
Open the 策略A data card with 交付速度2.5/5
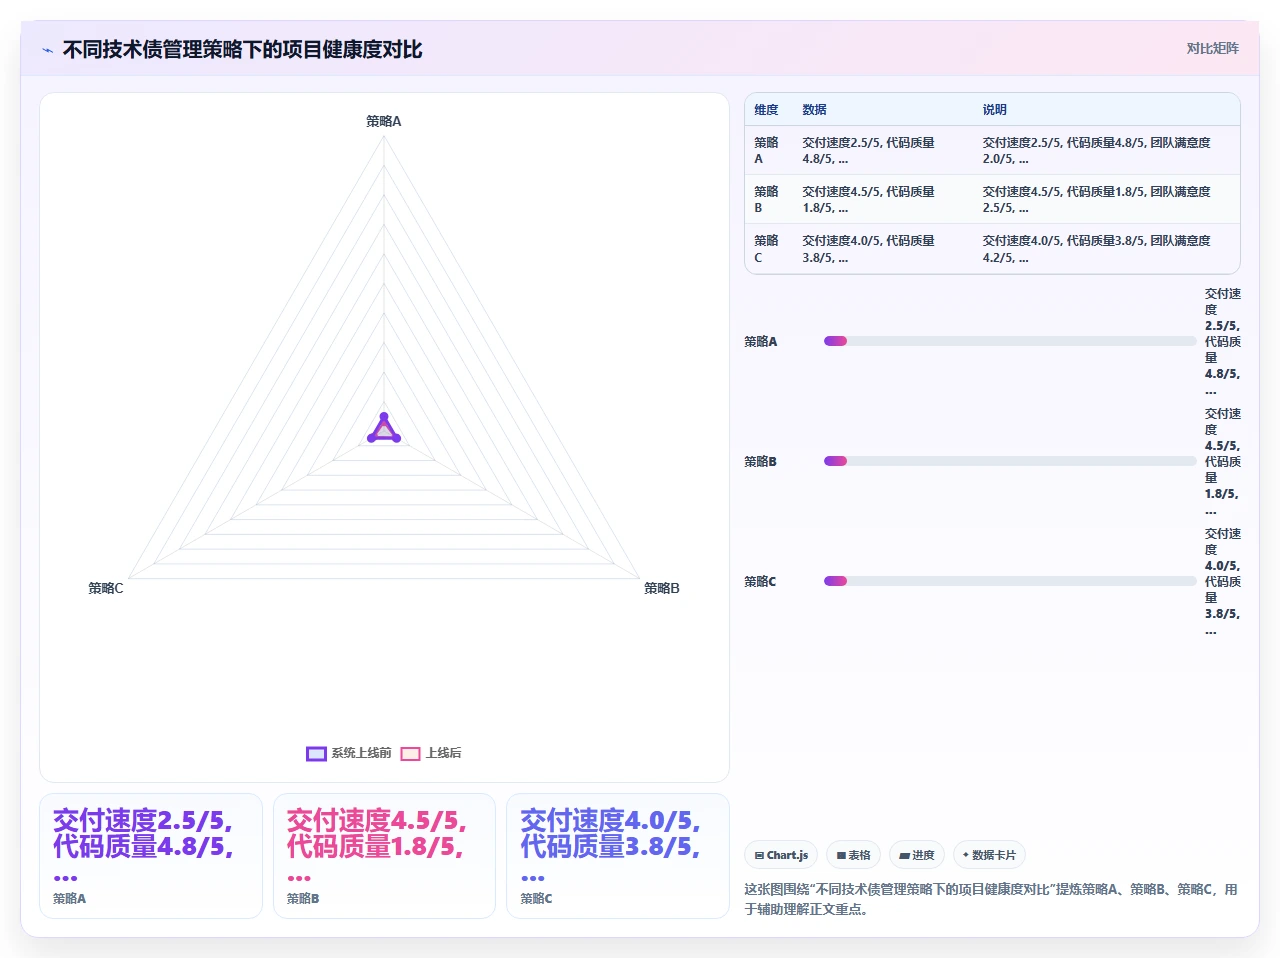coord(151,856)
